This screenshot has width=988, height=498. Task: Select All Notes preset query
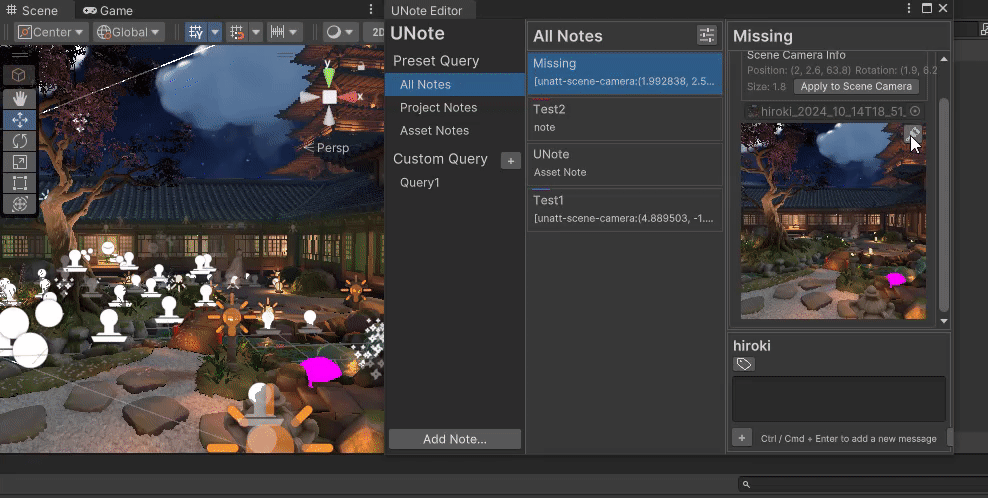[x=455, y=84]
